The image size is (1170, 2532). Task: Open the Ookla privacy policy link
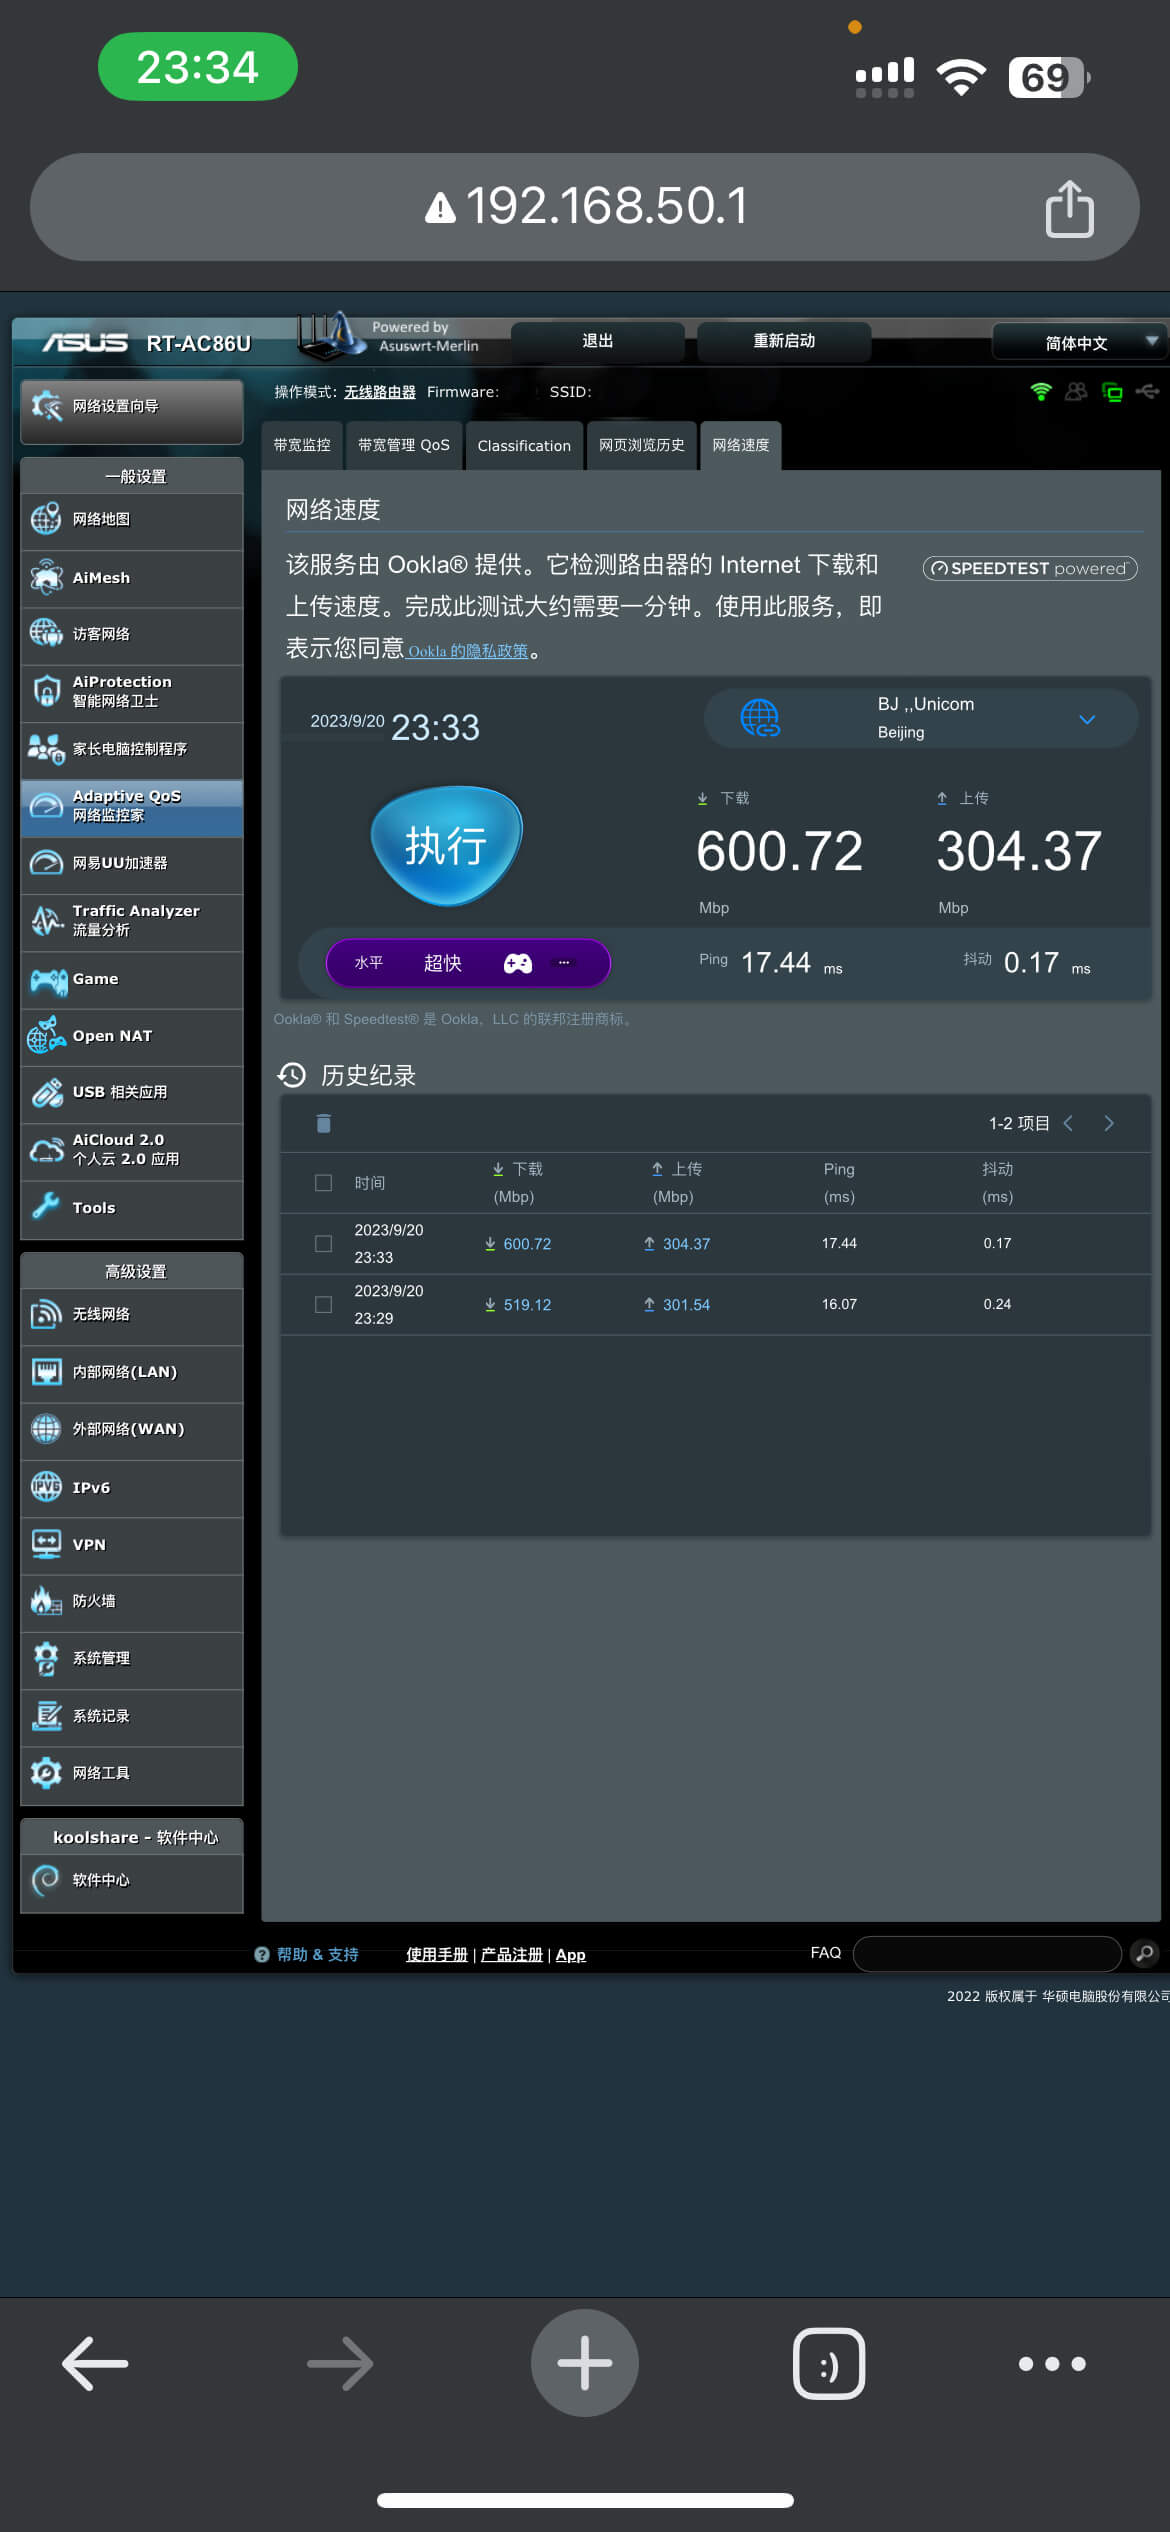point(468,651)
